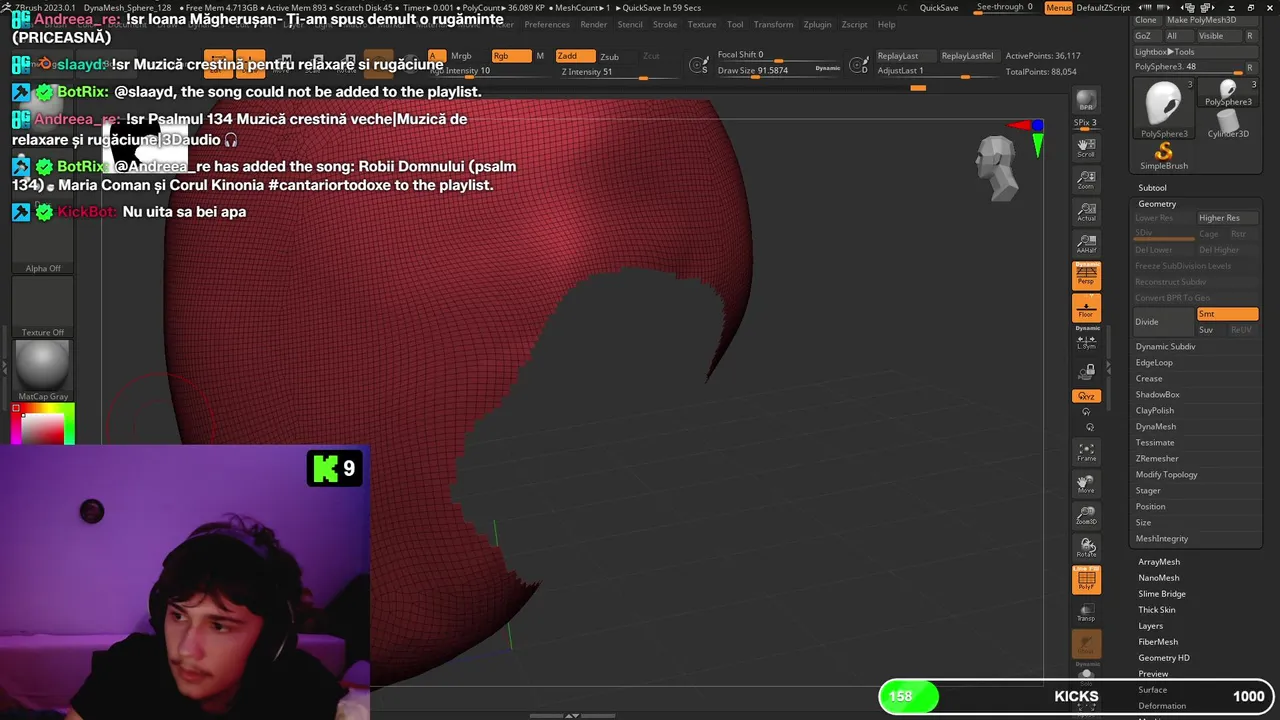The height and width of the screenshot is (720, 1280).
Task: Toggle Persp perspective view icon
Action: coord(1086,275)
